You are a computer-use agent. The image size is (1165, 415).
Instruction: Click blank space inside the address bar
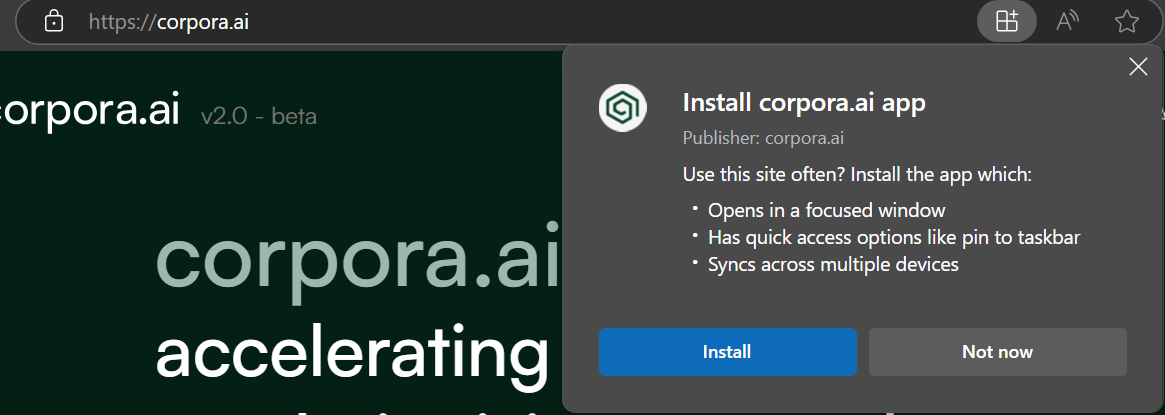coord(600,21)
